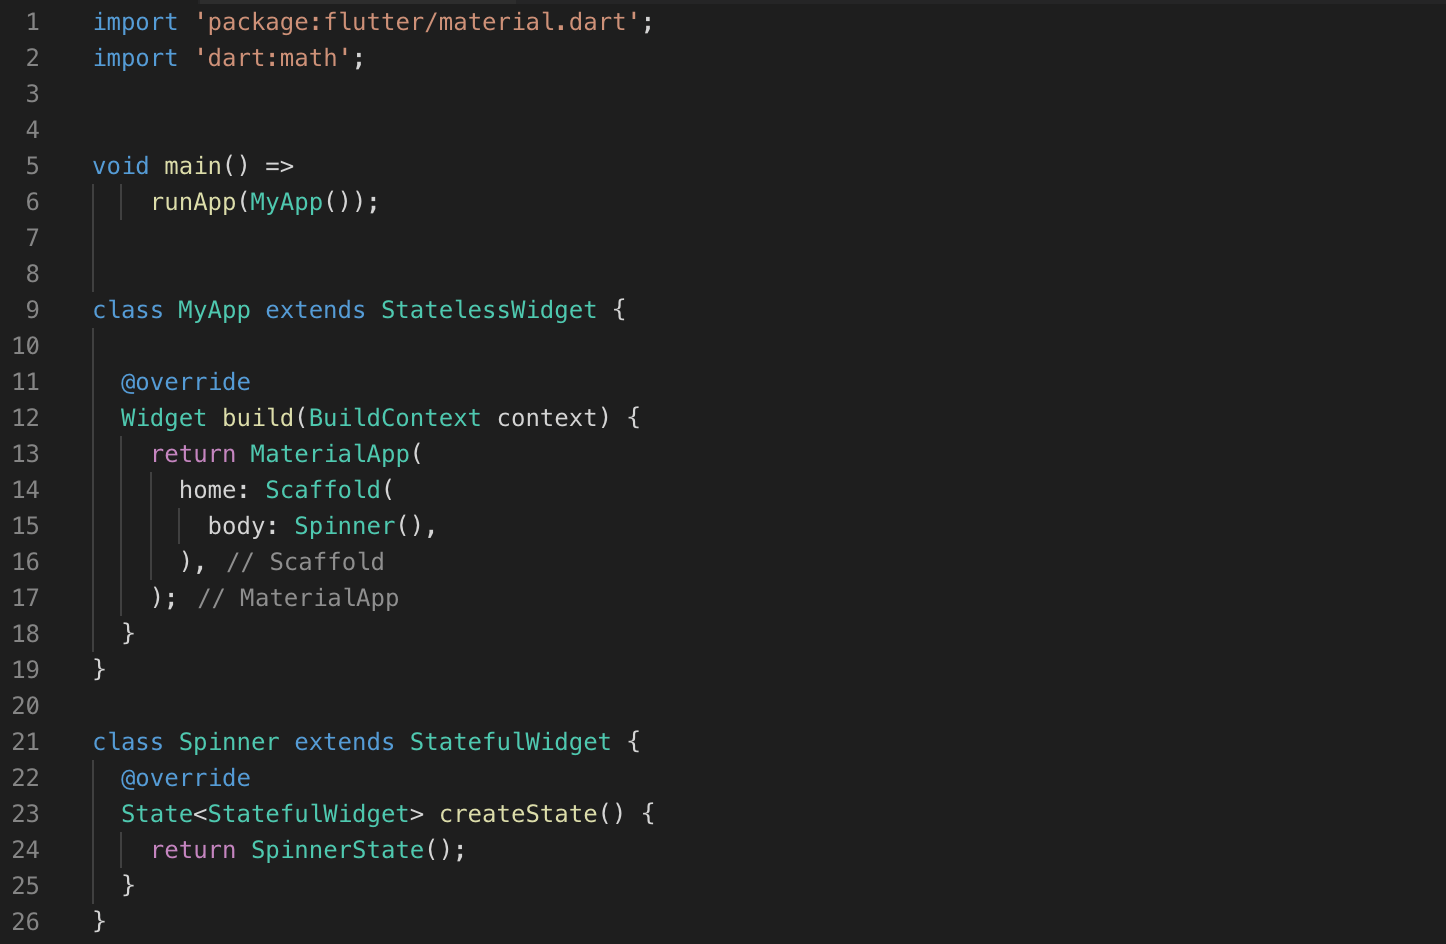1446x944 pixels.
Task: Click the runApp function call
Action: click(x=193, y=202)
